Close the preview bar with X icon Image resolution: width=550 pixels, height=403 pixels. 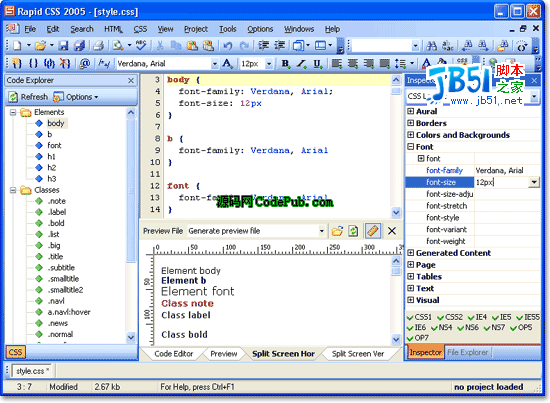tap(392, 231)
